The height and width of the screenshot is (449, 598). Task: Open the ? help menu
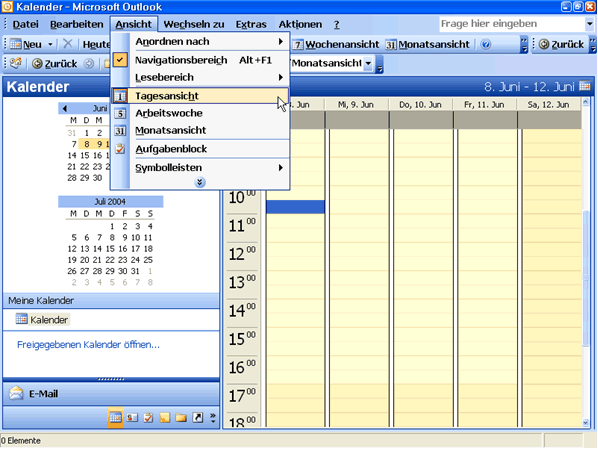click(x=336, y=24)
